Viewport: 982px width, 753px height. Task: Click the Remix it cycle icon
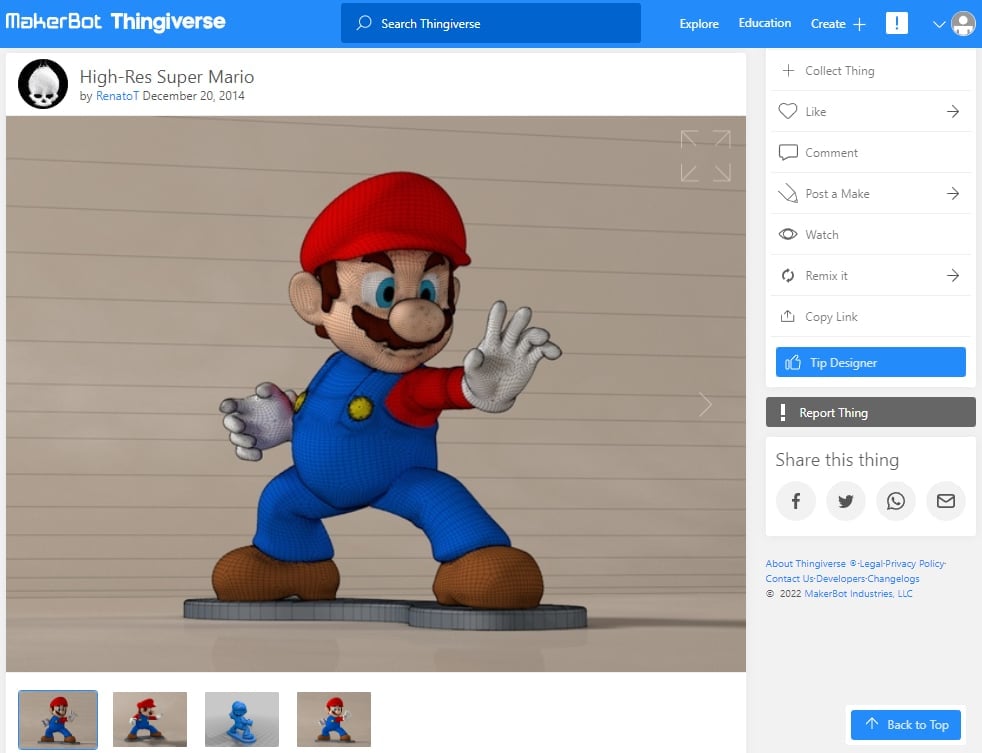tap(788, 276)
